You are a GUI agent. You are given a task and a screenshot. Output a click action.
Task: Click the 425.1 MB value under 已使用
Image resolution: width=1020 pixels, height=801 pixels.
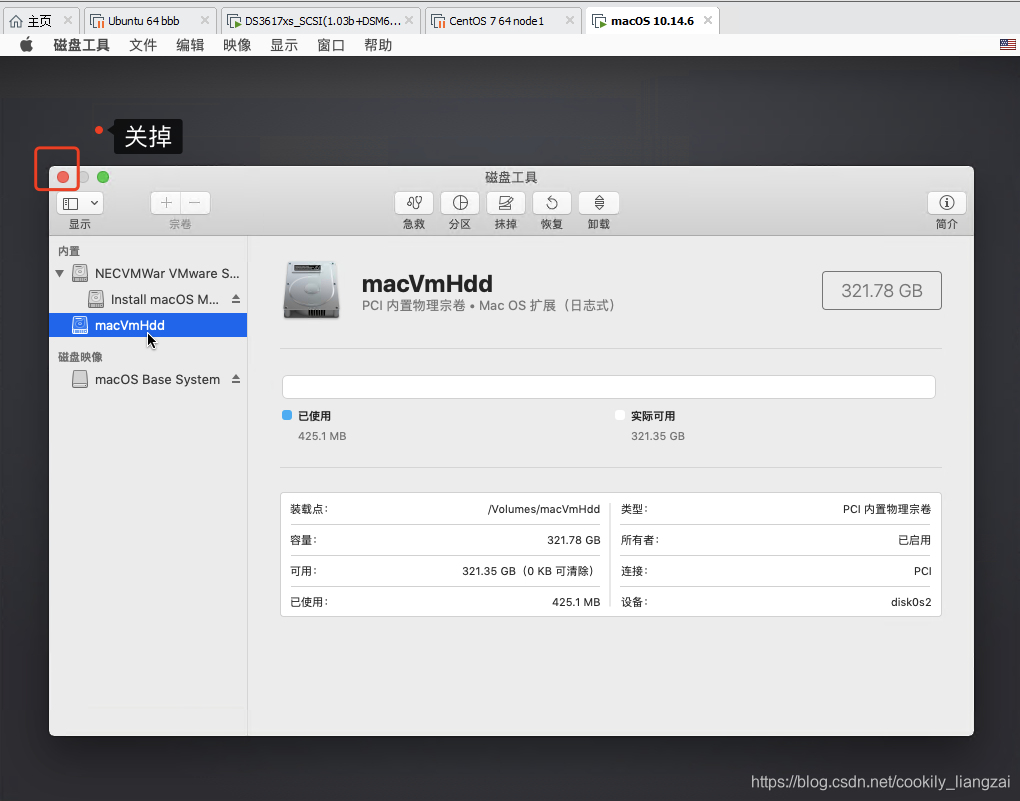point(322,436)
